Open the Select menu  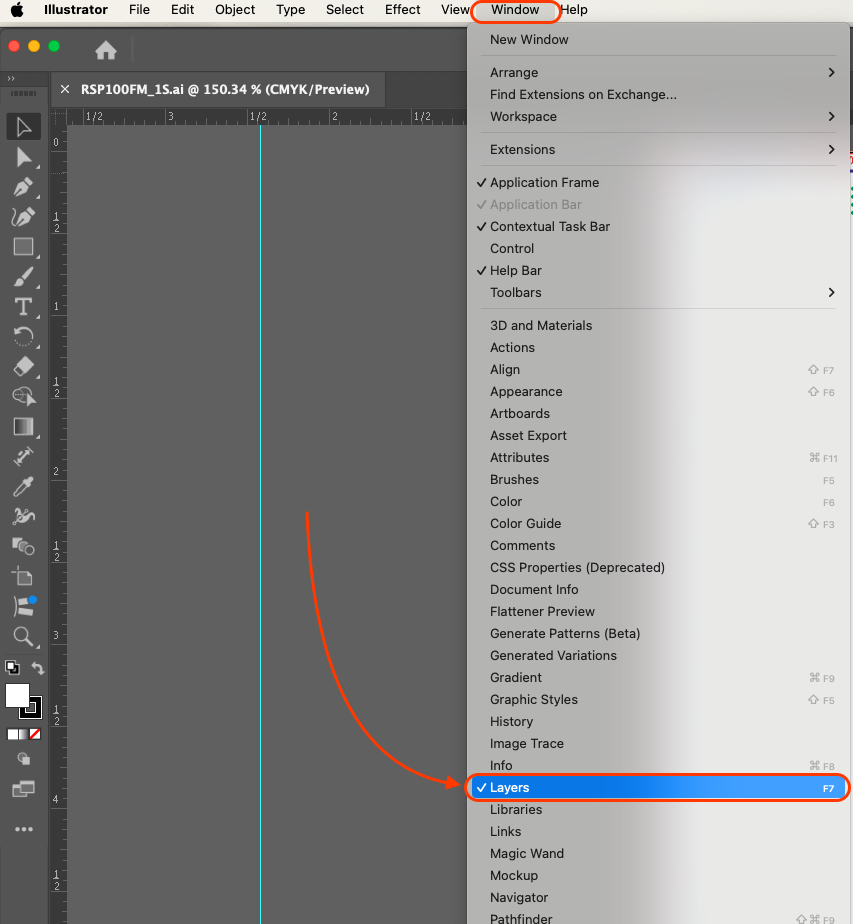(x=345, y=10)
